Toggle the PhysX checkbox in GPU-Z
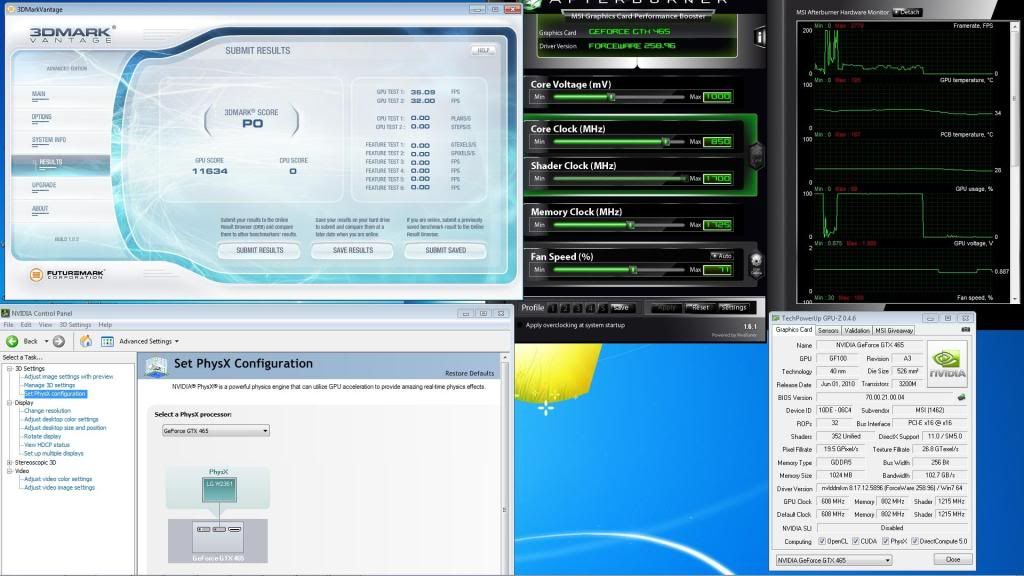 (886, 541)
